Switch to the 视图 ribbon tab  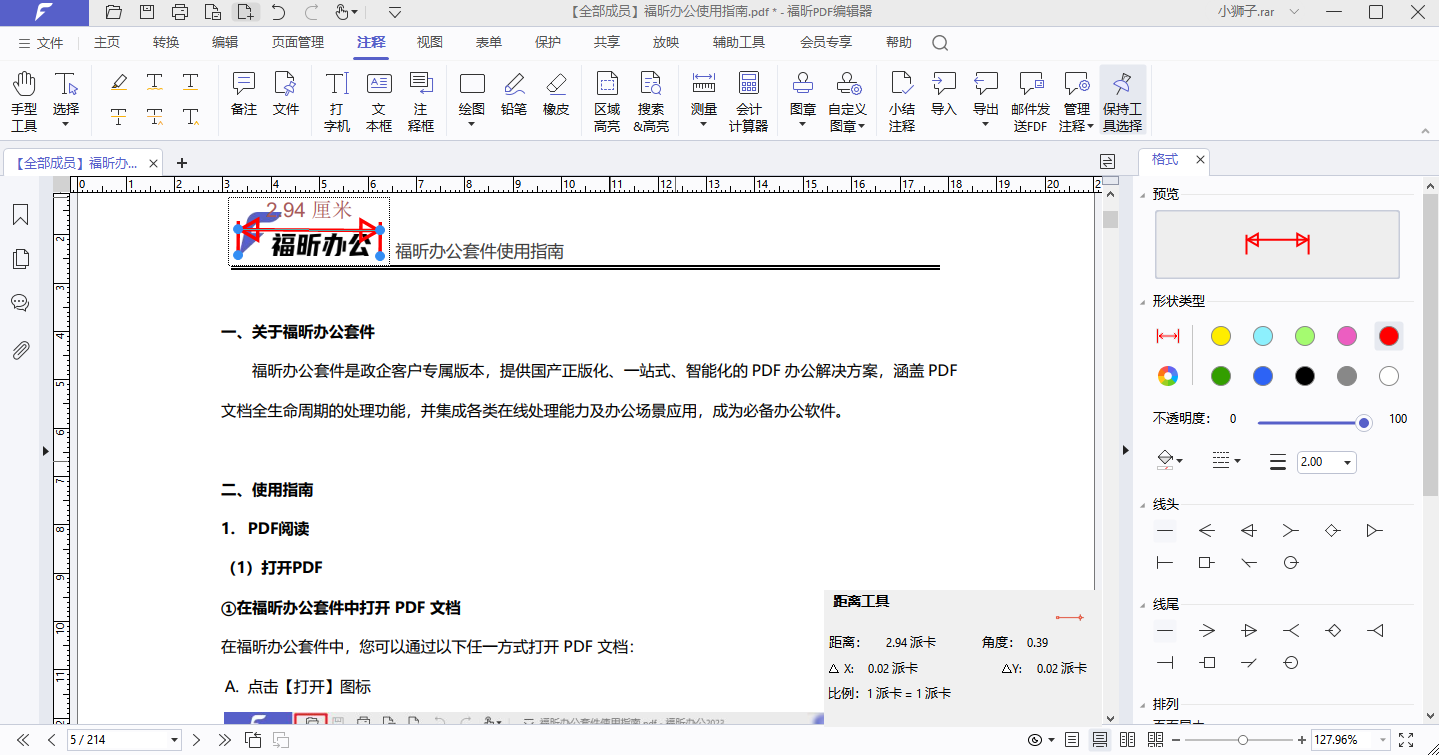tap(429, 42)
